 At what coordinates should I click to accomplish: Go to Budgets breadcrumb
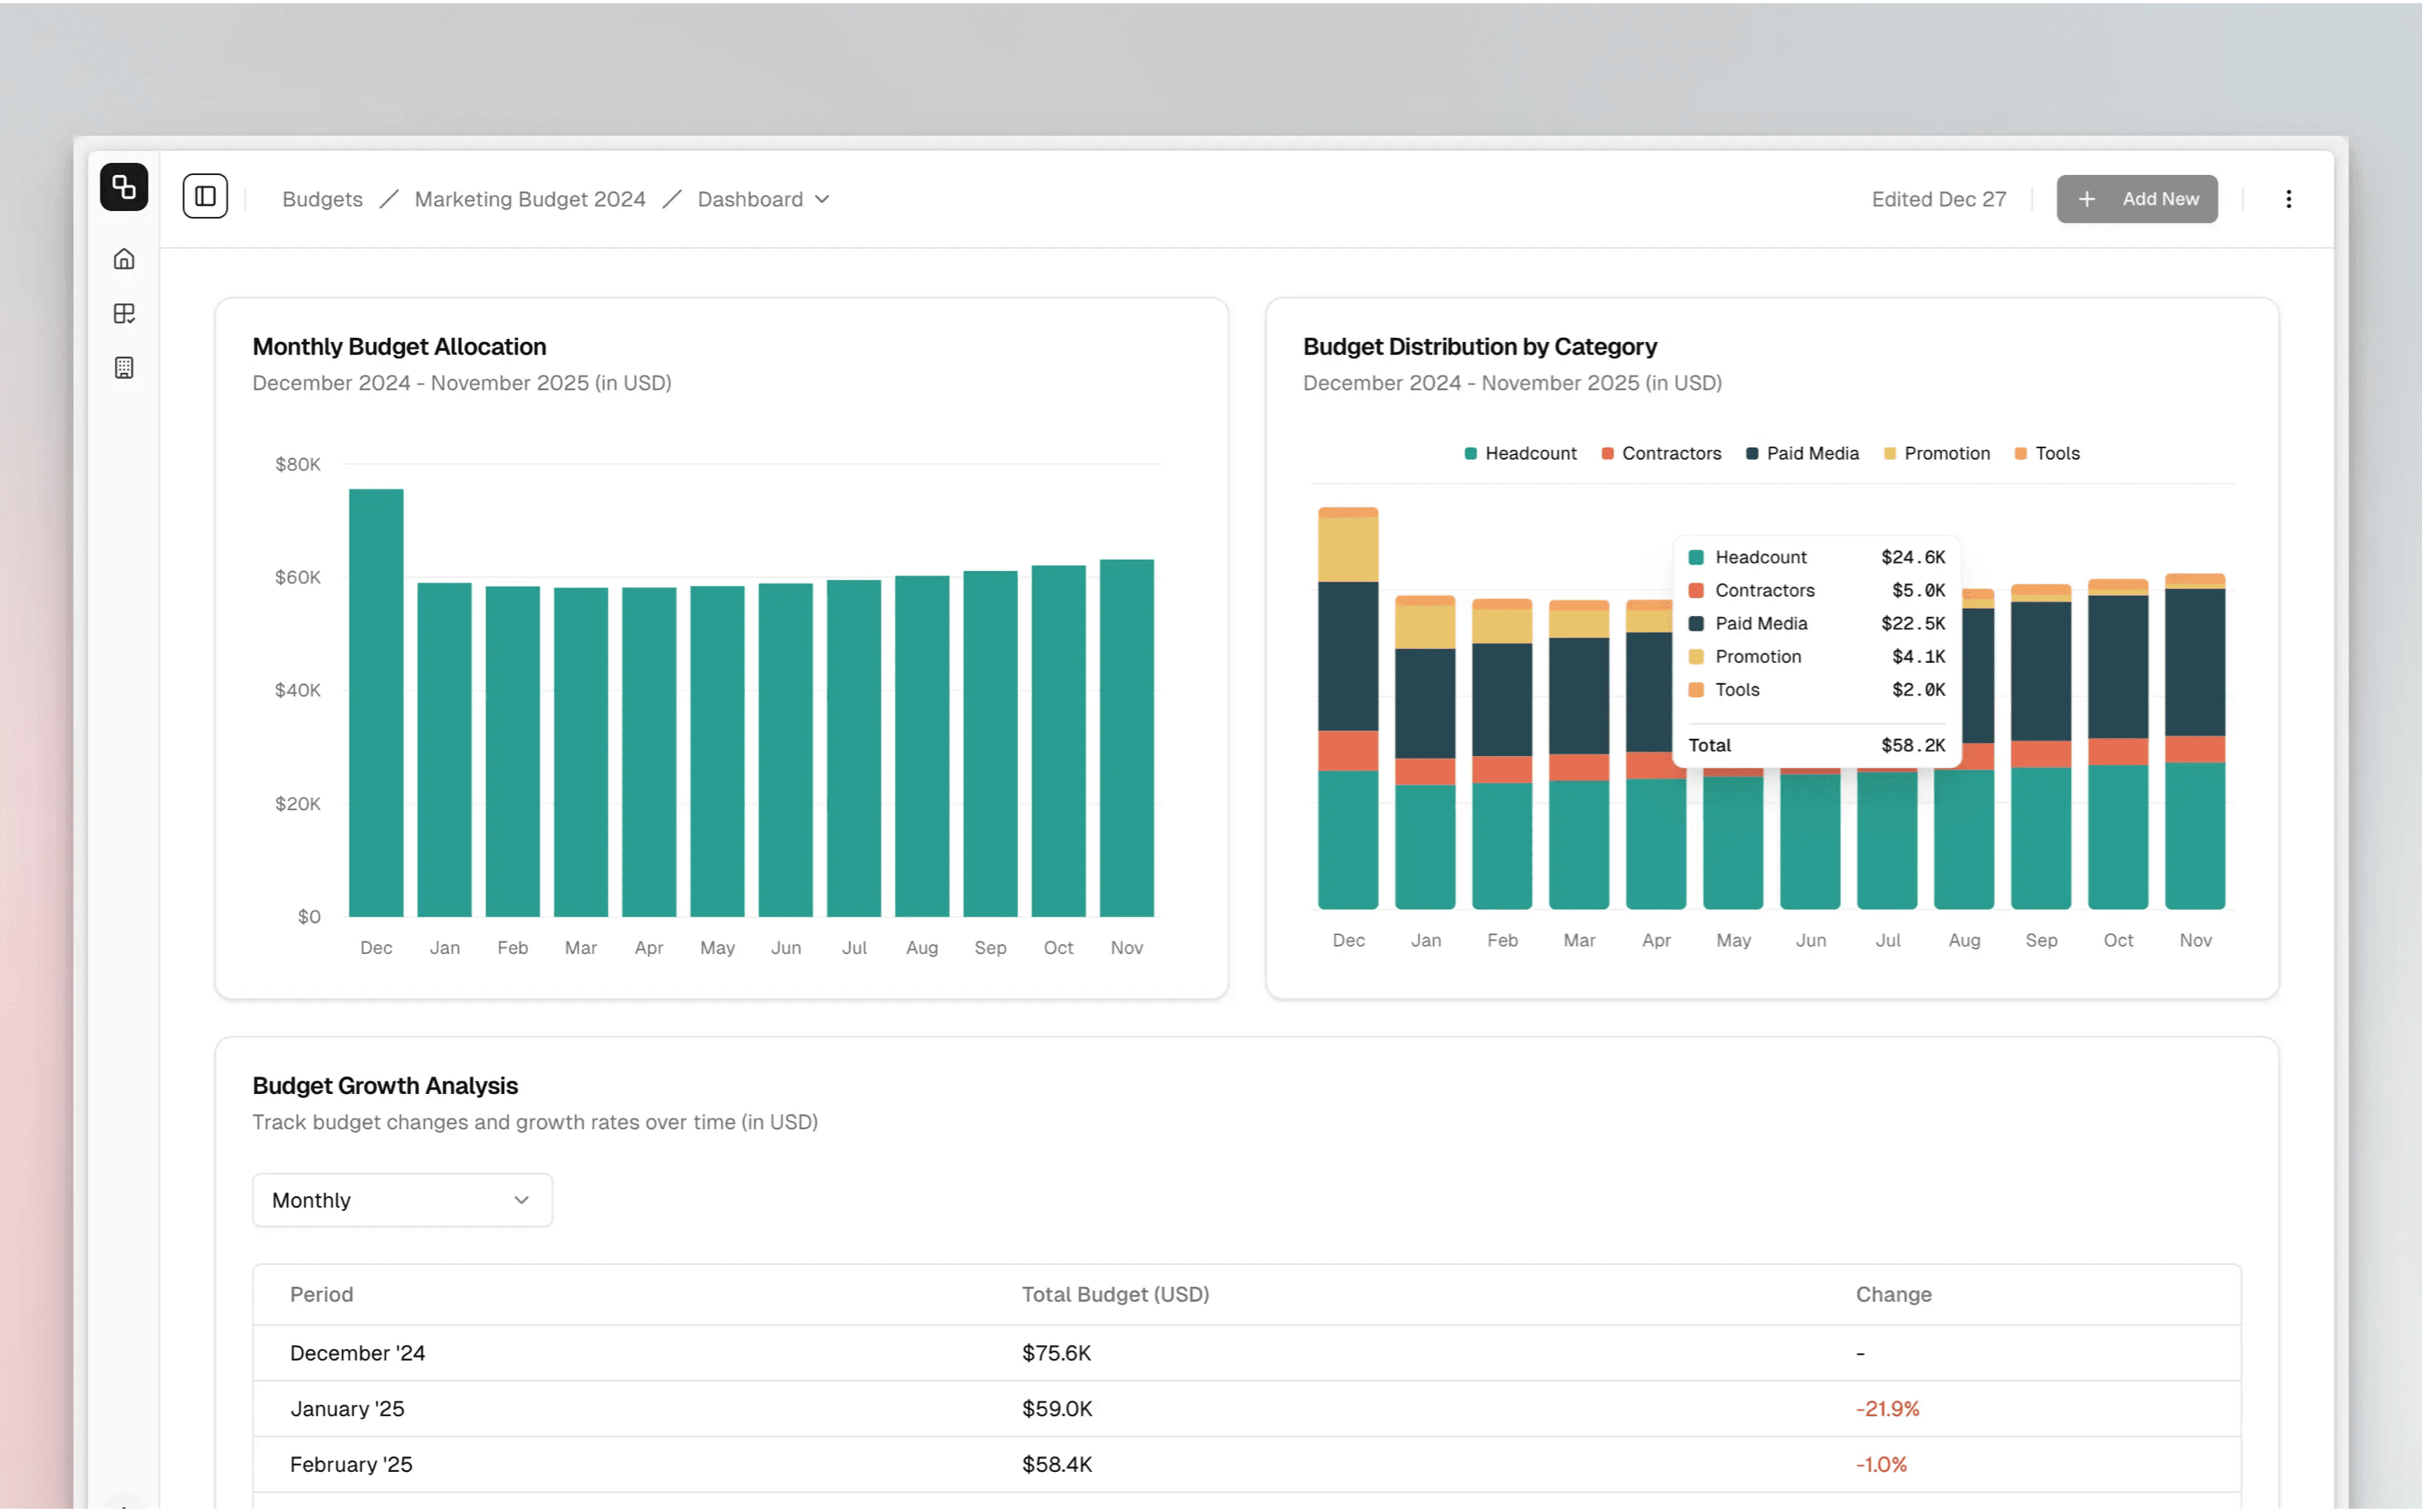(322, 199)
